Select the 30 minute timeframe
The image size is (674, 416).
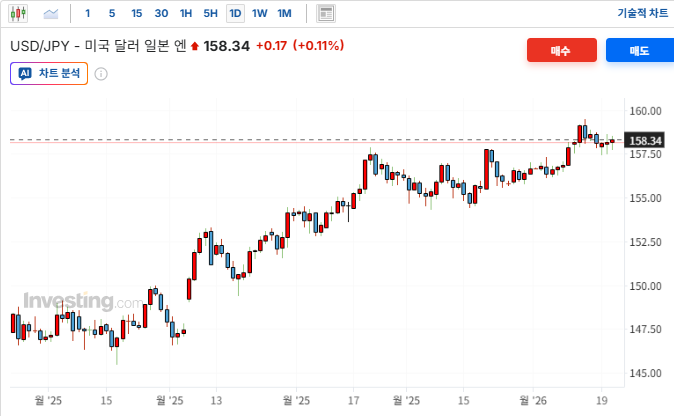tap(161, 13)
